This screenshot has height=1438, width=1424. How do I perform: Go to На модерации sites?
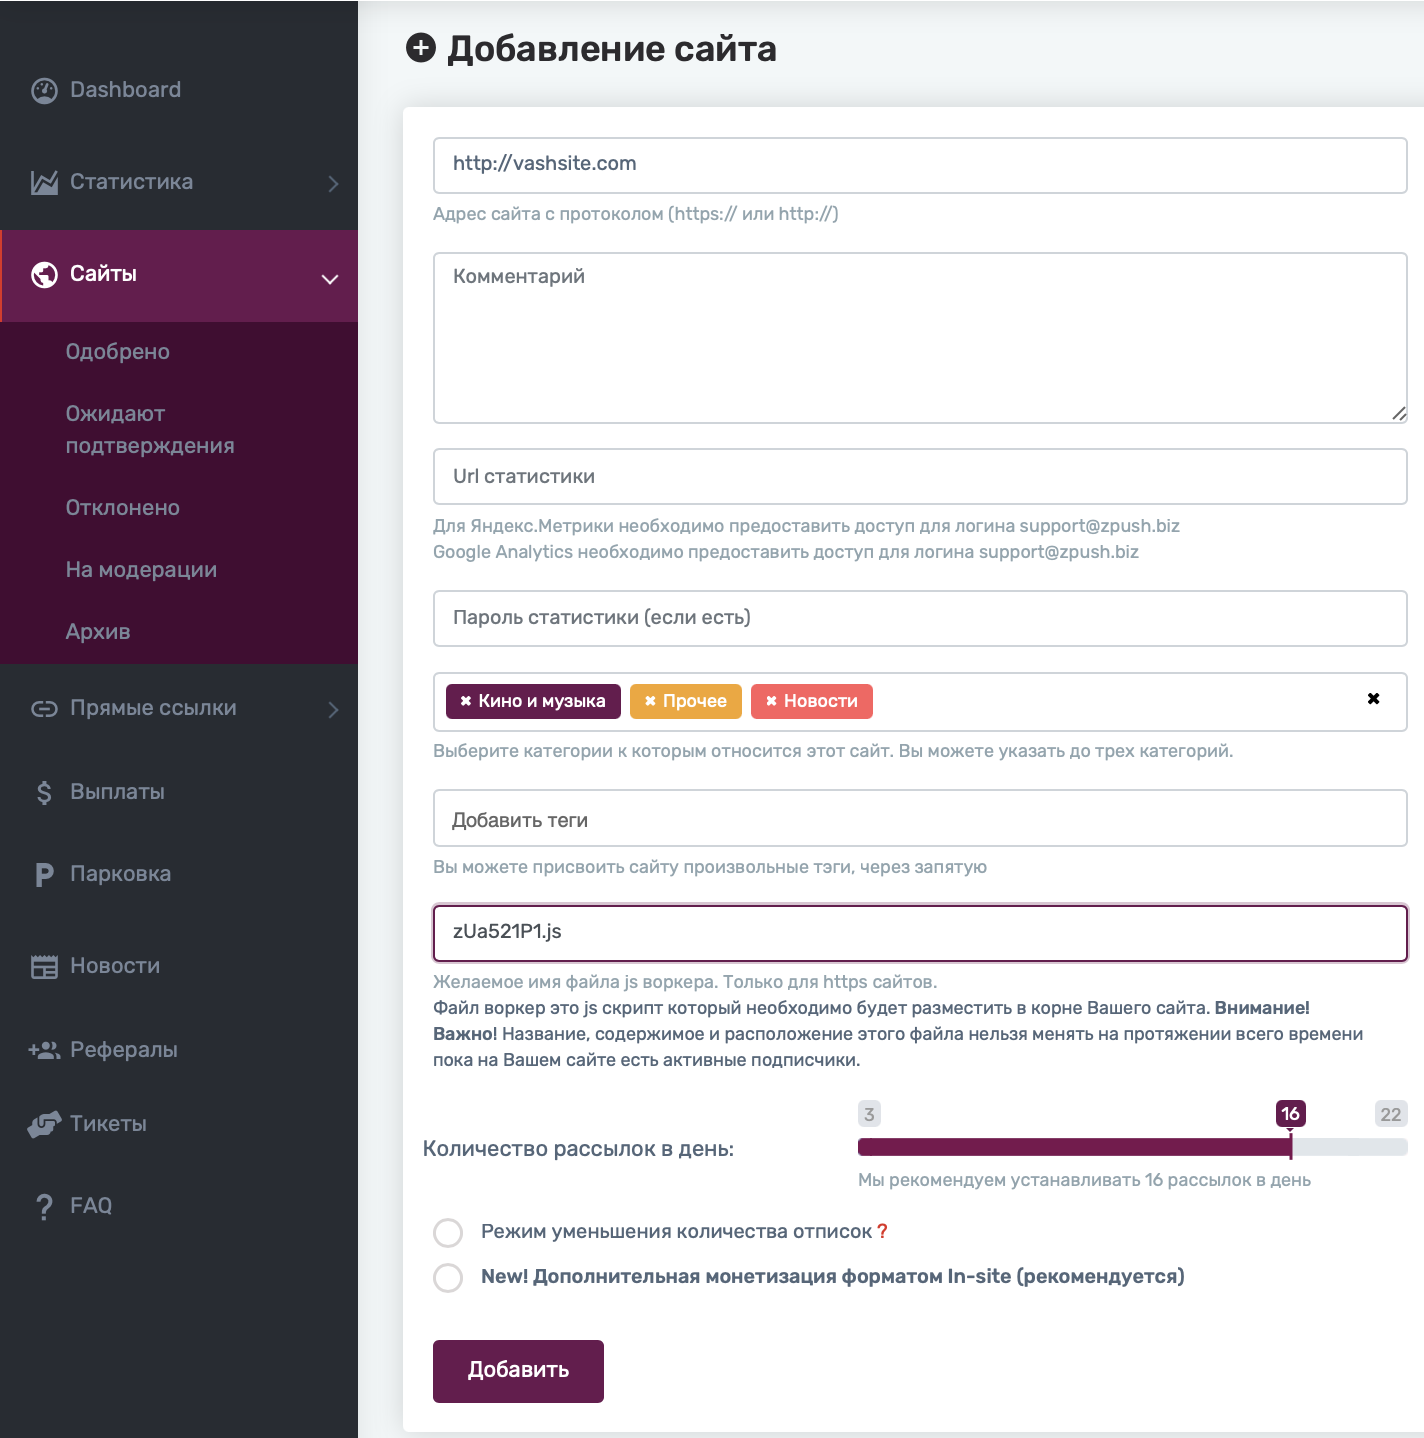141,570
